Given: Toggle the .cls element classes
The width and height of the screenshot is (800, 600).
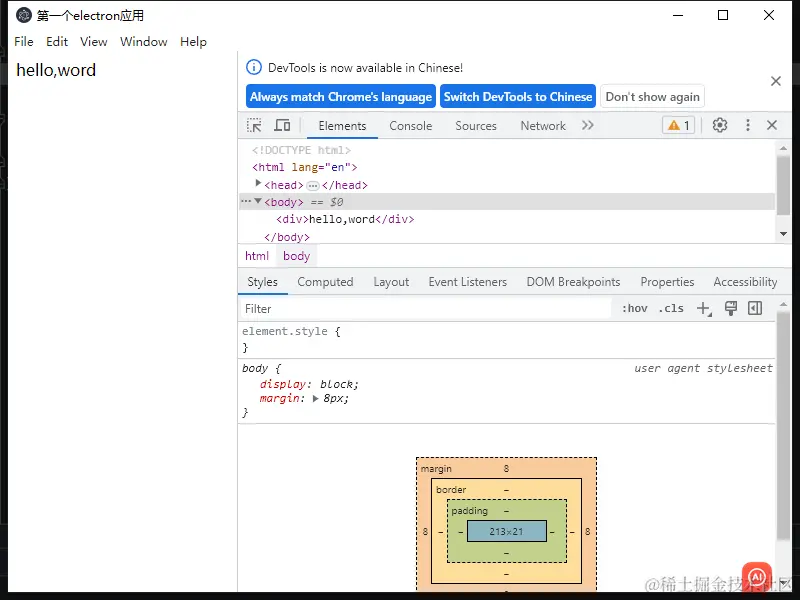Looking at the screenshot, I should 671,308.
